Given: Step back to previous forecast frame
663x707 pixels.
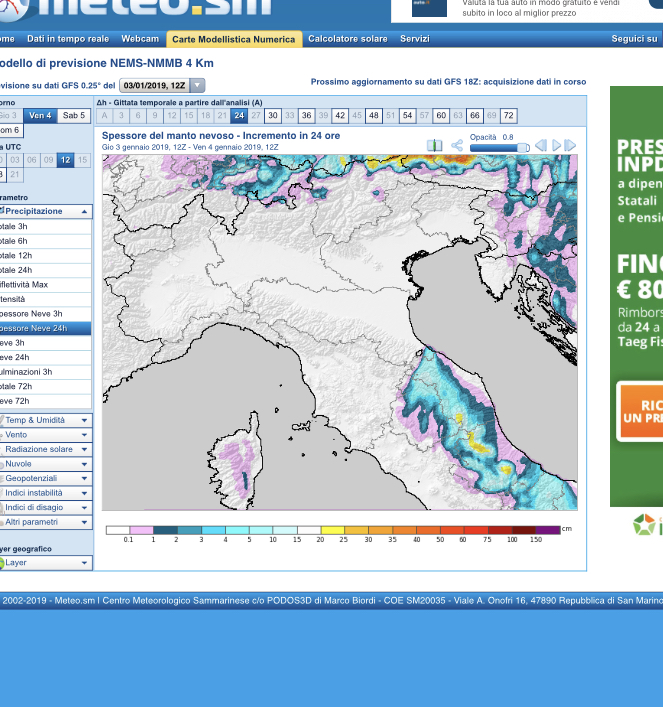Looking at the screenshot, I should click(x=540, y=146).
